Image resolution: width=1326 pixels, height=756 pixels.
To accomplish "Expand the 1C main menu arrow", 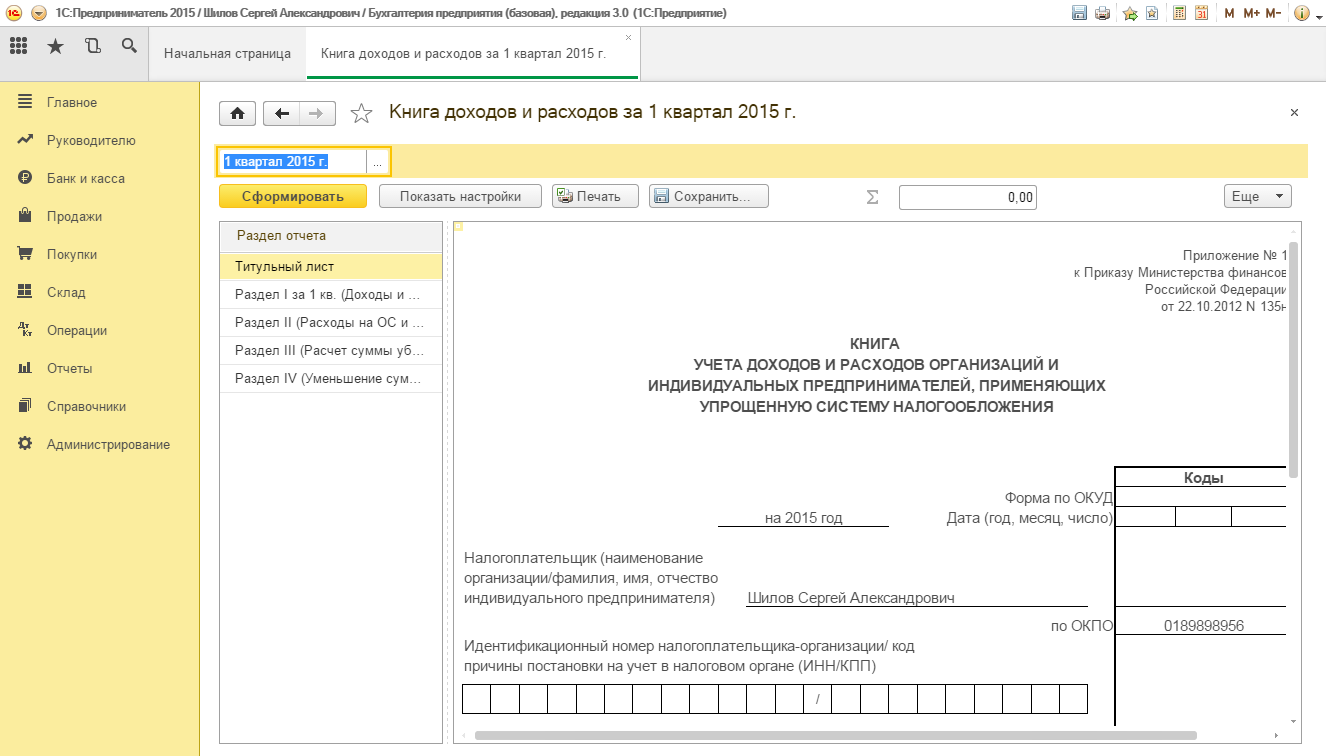I will [39, 13].
